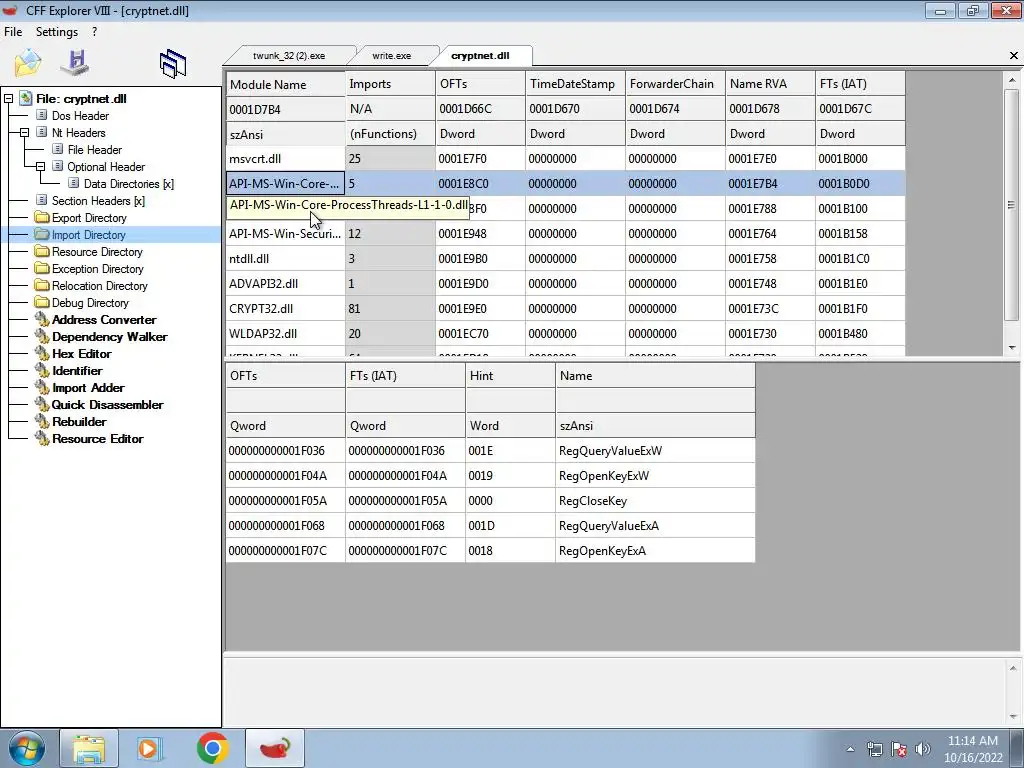Select the ADVAPI32.dll module row
1024x768 pixels.
(566, 283)
